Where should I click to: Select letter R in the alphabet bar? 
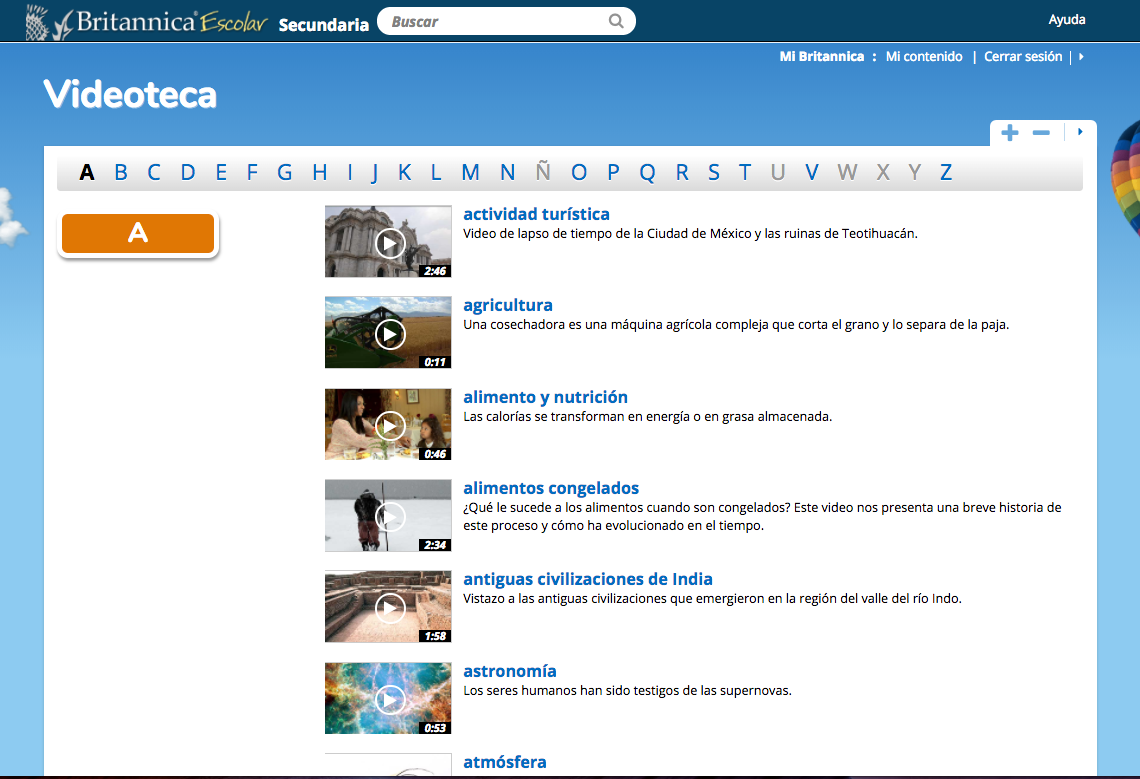click(682, 172)
